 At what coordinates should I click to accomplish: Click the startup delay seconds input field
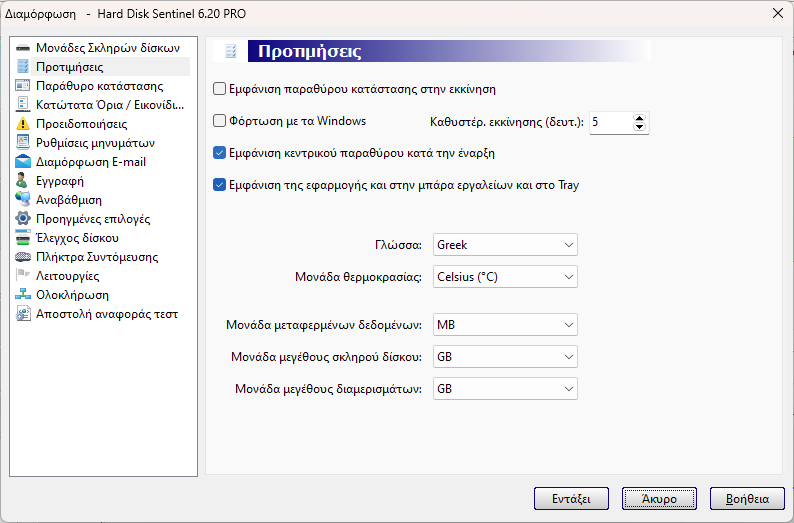(x=611, y=123)
